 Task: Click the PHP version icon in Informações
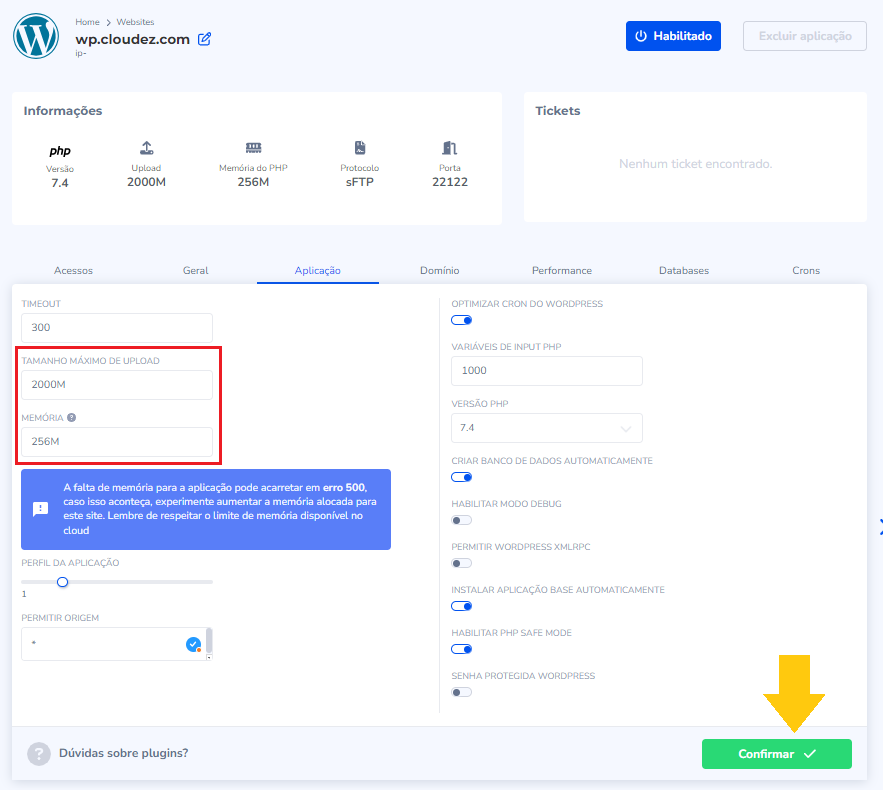click(x=60, y=151)
